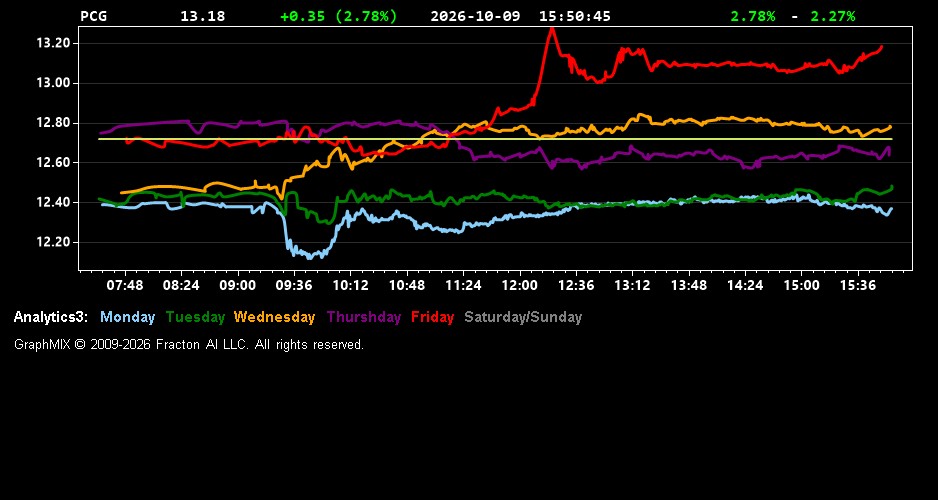Select the Friday legend label
Viewport: 938px width, 500px height.
click(433, 317)
